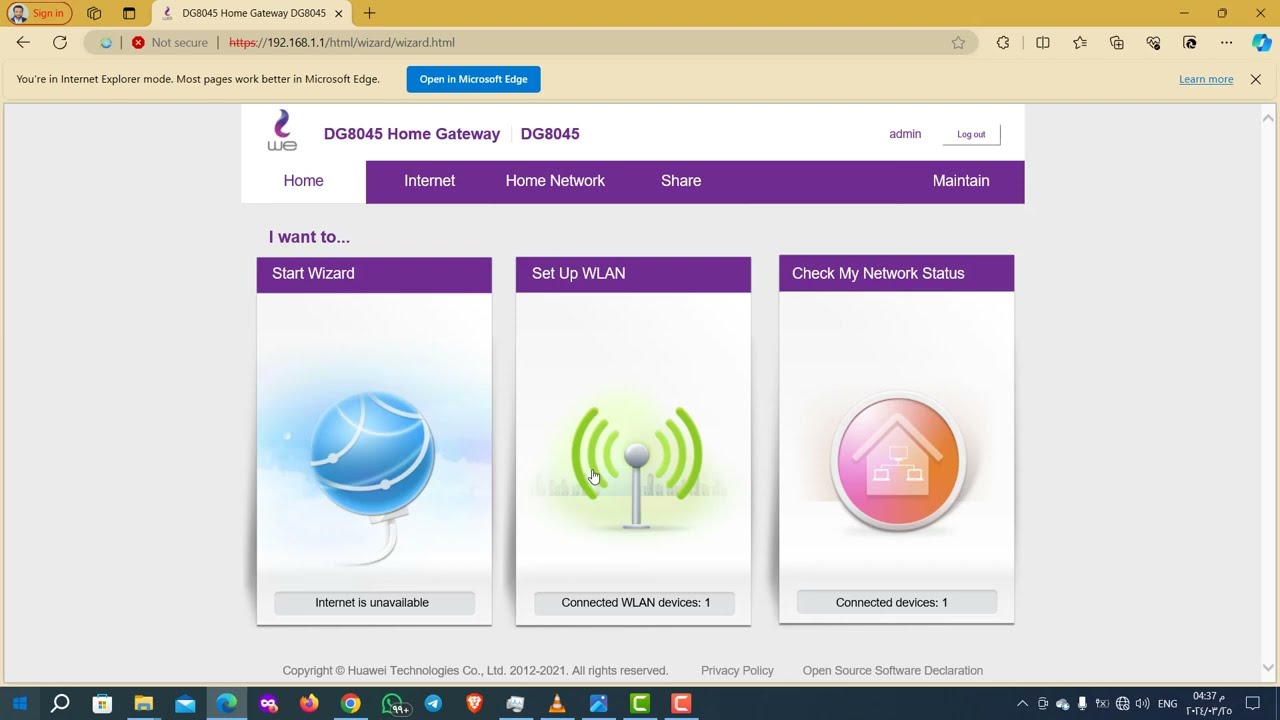The width and height of the screenshot is (1280, 720).
Task: Open Google Chrome from the taskbar
Action: coord(350,704)
